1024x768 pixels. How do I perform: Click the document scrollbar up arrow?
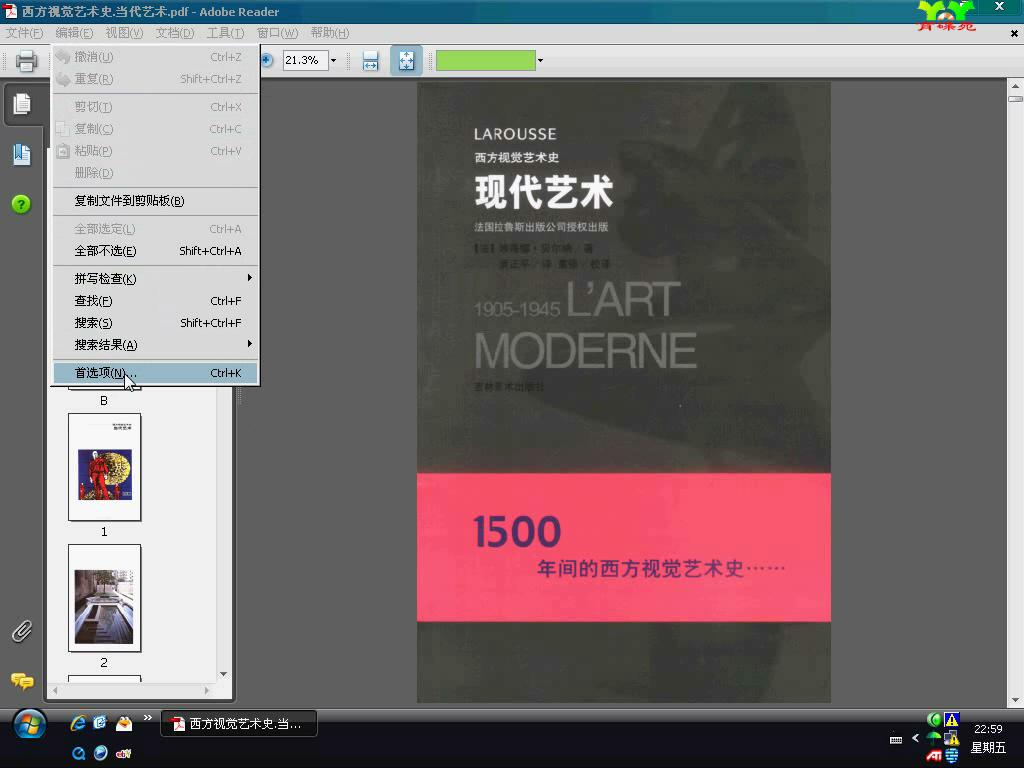[x=1015, y=86]
